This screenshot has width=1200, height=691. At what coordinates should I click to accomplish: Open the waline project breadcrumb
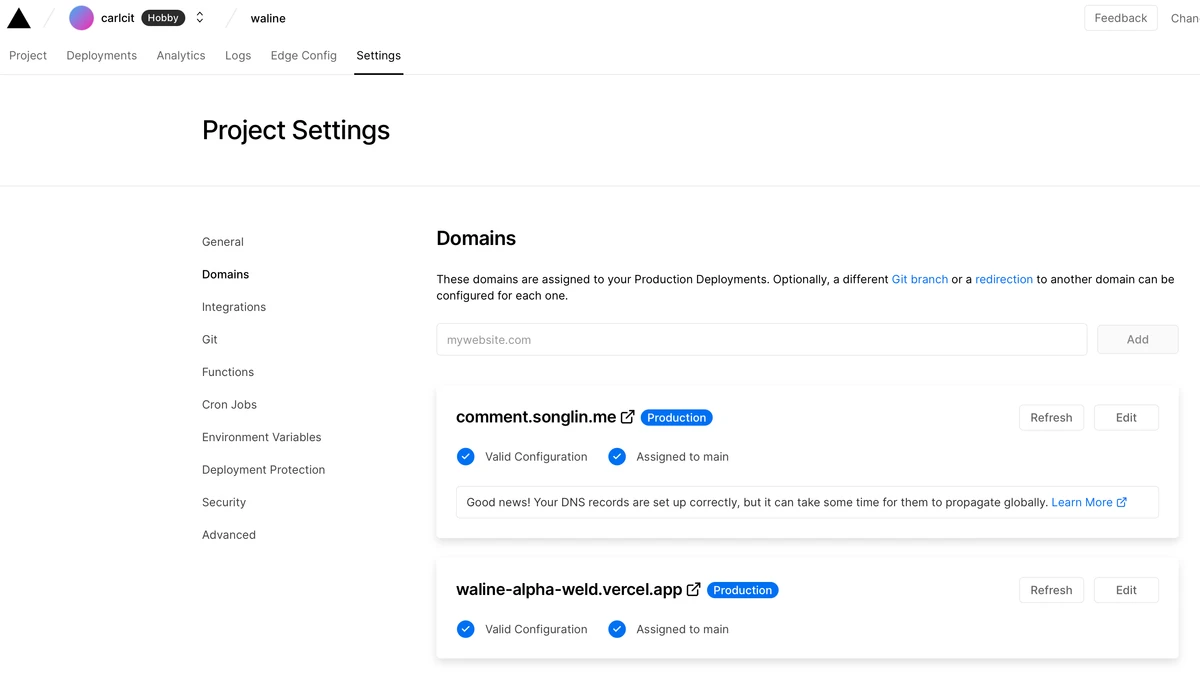coord(268,18)
